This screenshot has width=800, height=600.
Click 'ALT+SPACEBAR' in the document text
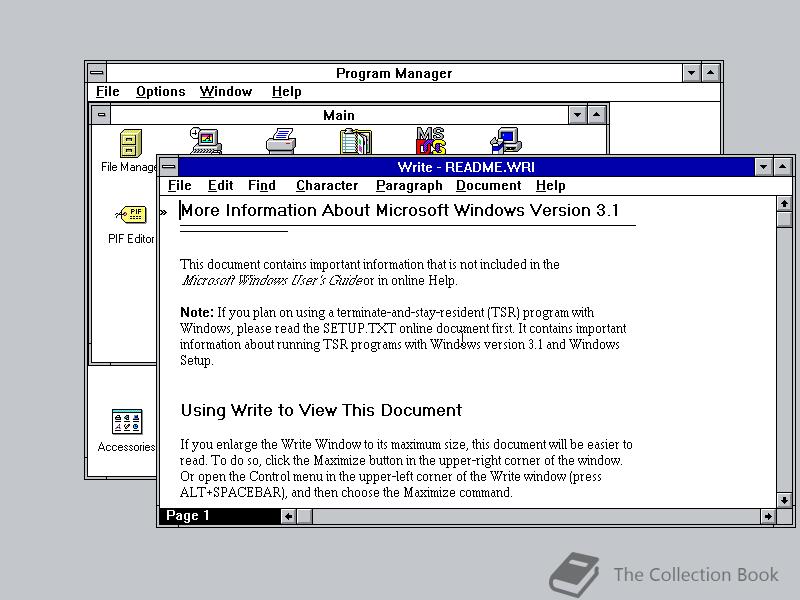[231, 492]
